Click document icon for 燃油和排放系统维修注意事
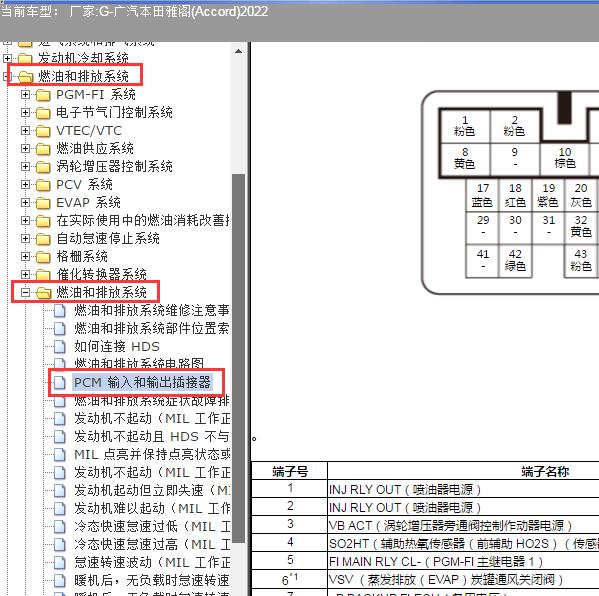Screen dimensions: 599x596 point(60,311)
